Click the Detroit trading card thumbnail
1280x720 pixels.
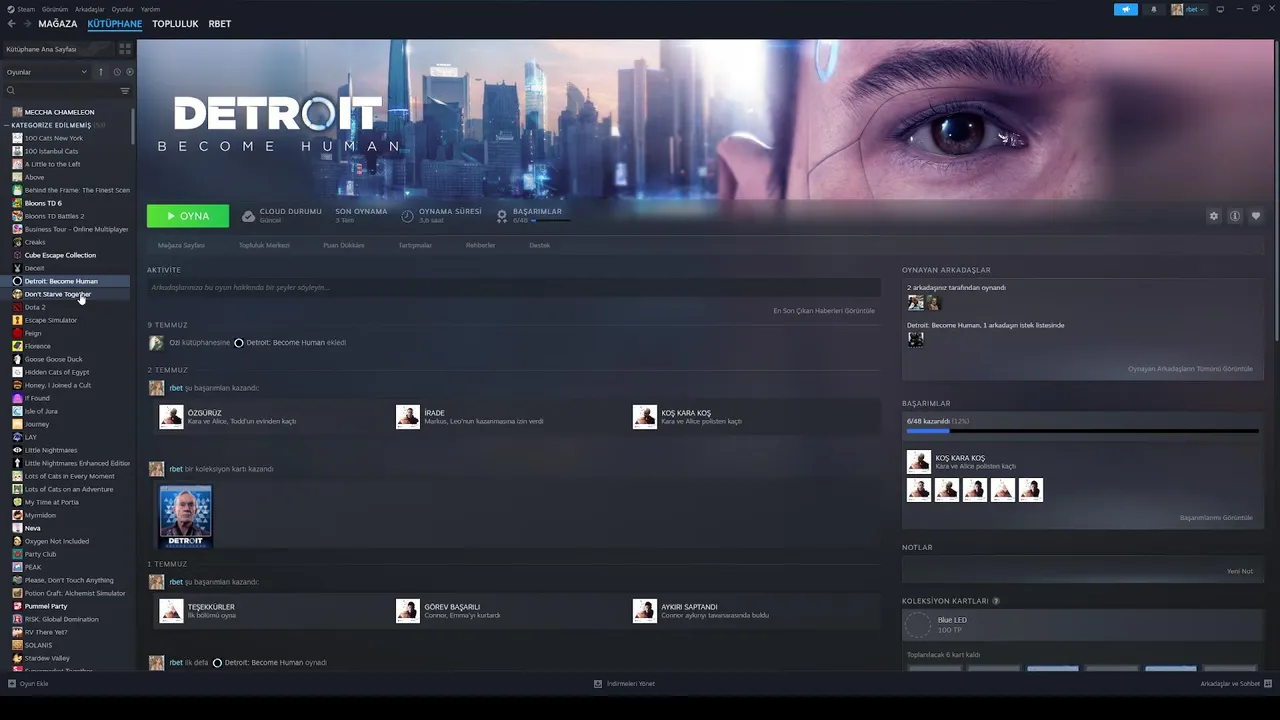[185, 516]
